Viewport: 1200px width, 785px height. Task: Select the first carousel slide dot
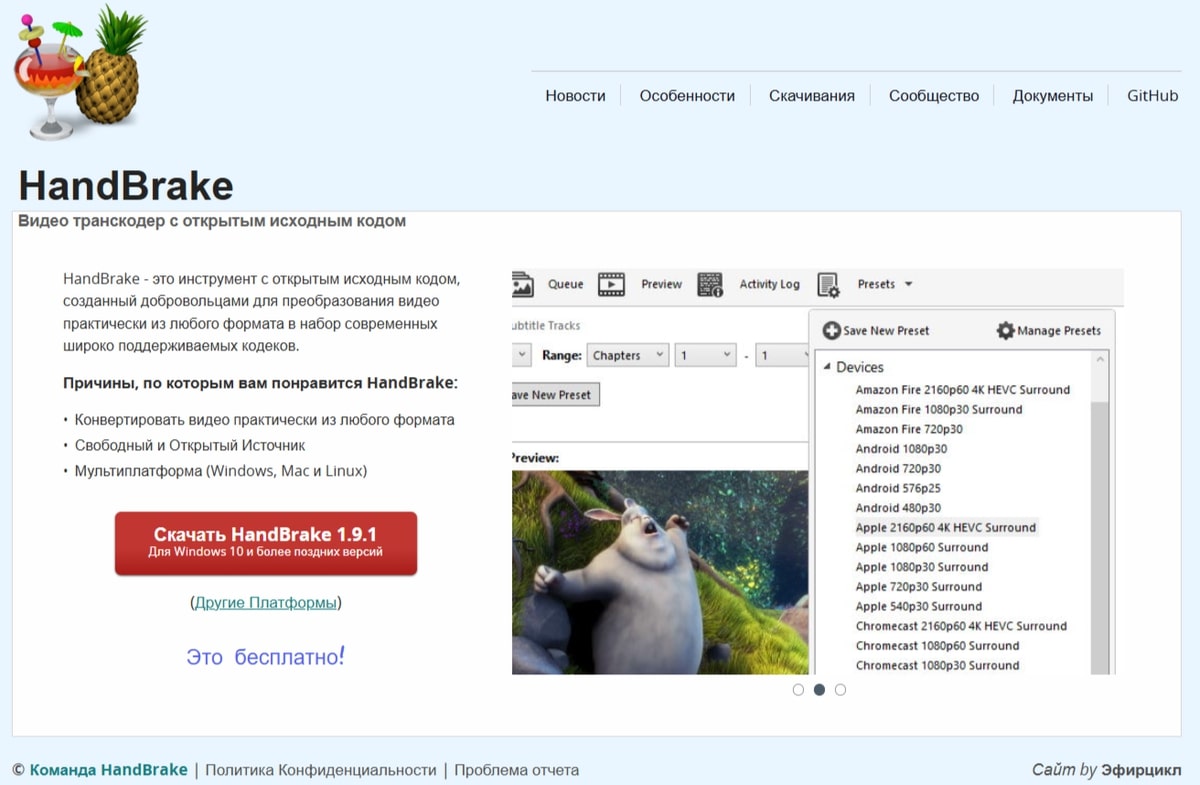(x=798, y=689)
